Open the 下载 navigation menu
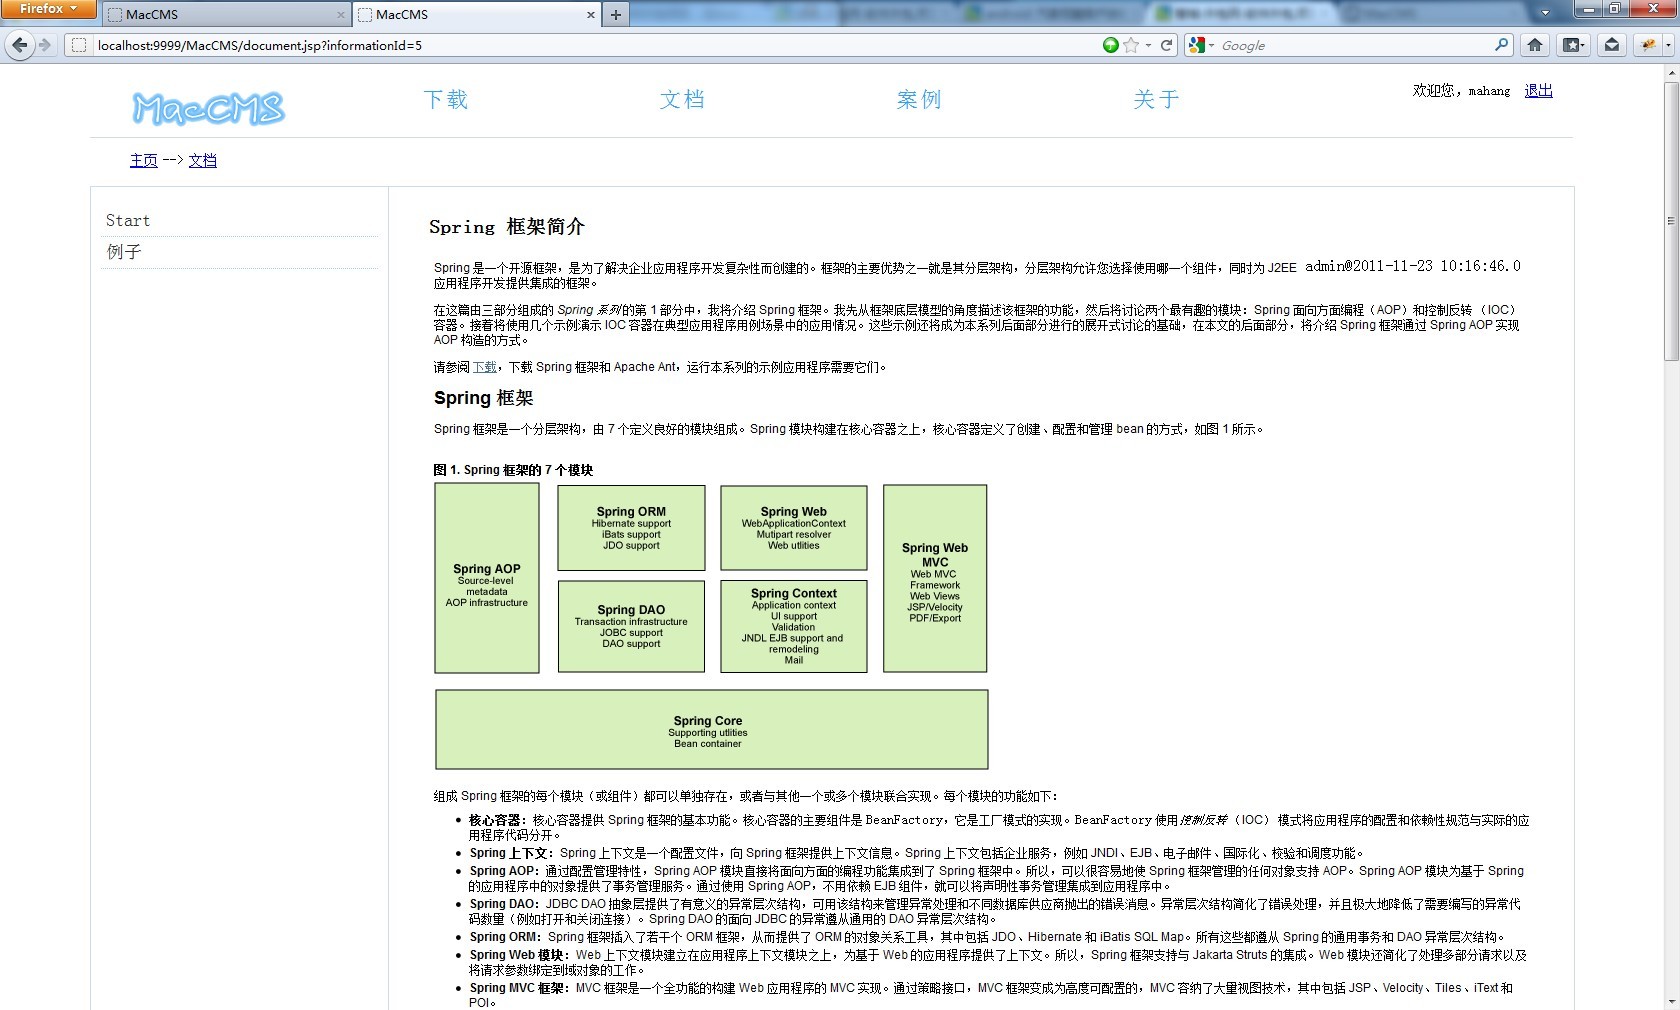This screenshot has width=1680, height=1010. (x=446, y=99)
